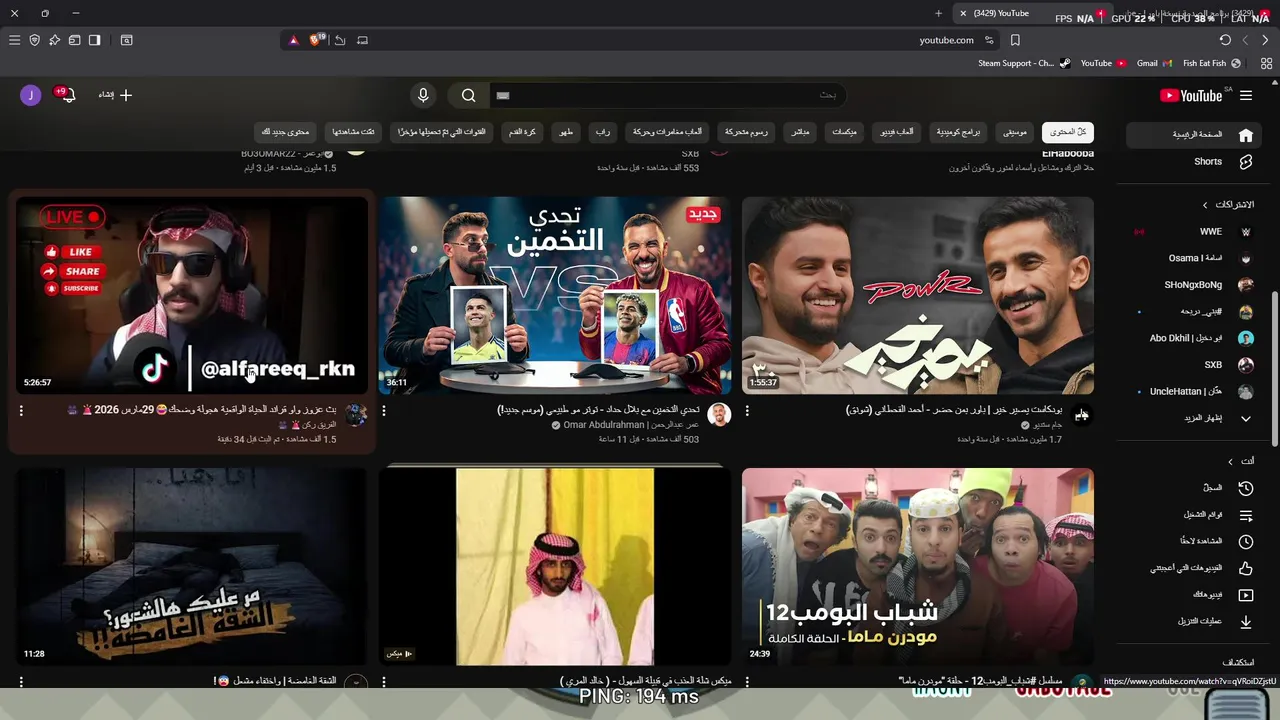Click the search magnifier button

468,95
